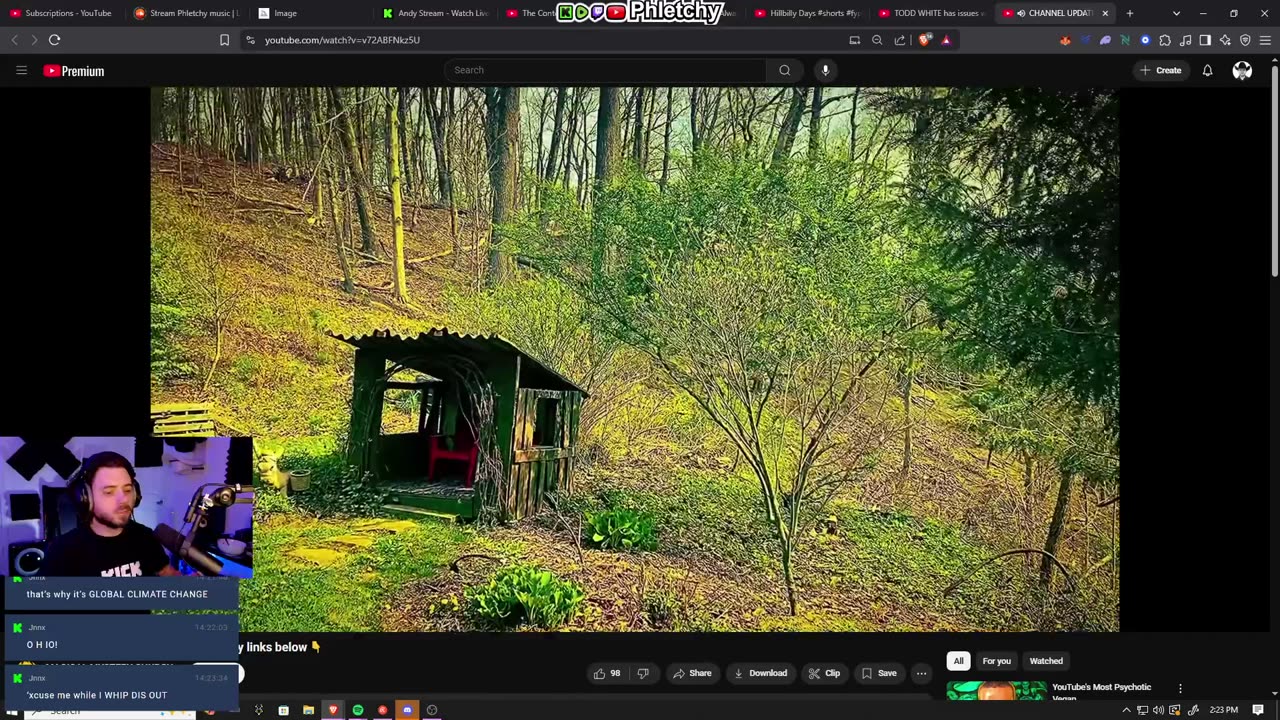Open the browser extensions puzzle icon
Image resolution: width=1280 pixels, height=720 pixels.
click(x=1165, y=40)
